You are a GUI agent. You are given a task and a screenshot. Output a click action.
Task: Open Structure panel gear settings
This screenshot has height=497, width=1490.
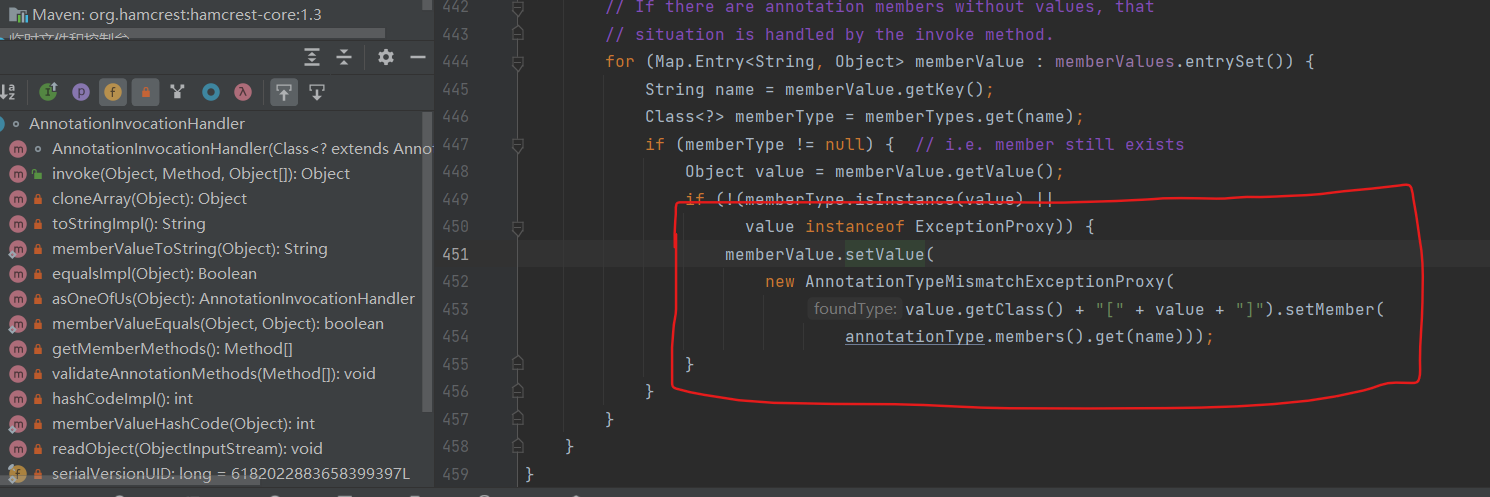386,57
